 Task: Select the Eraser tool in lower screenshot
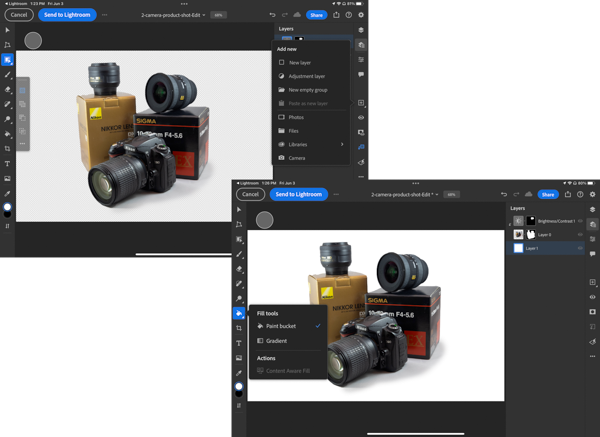(239, 269)
